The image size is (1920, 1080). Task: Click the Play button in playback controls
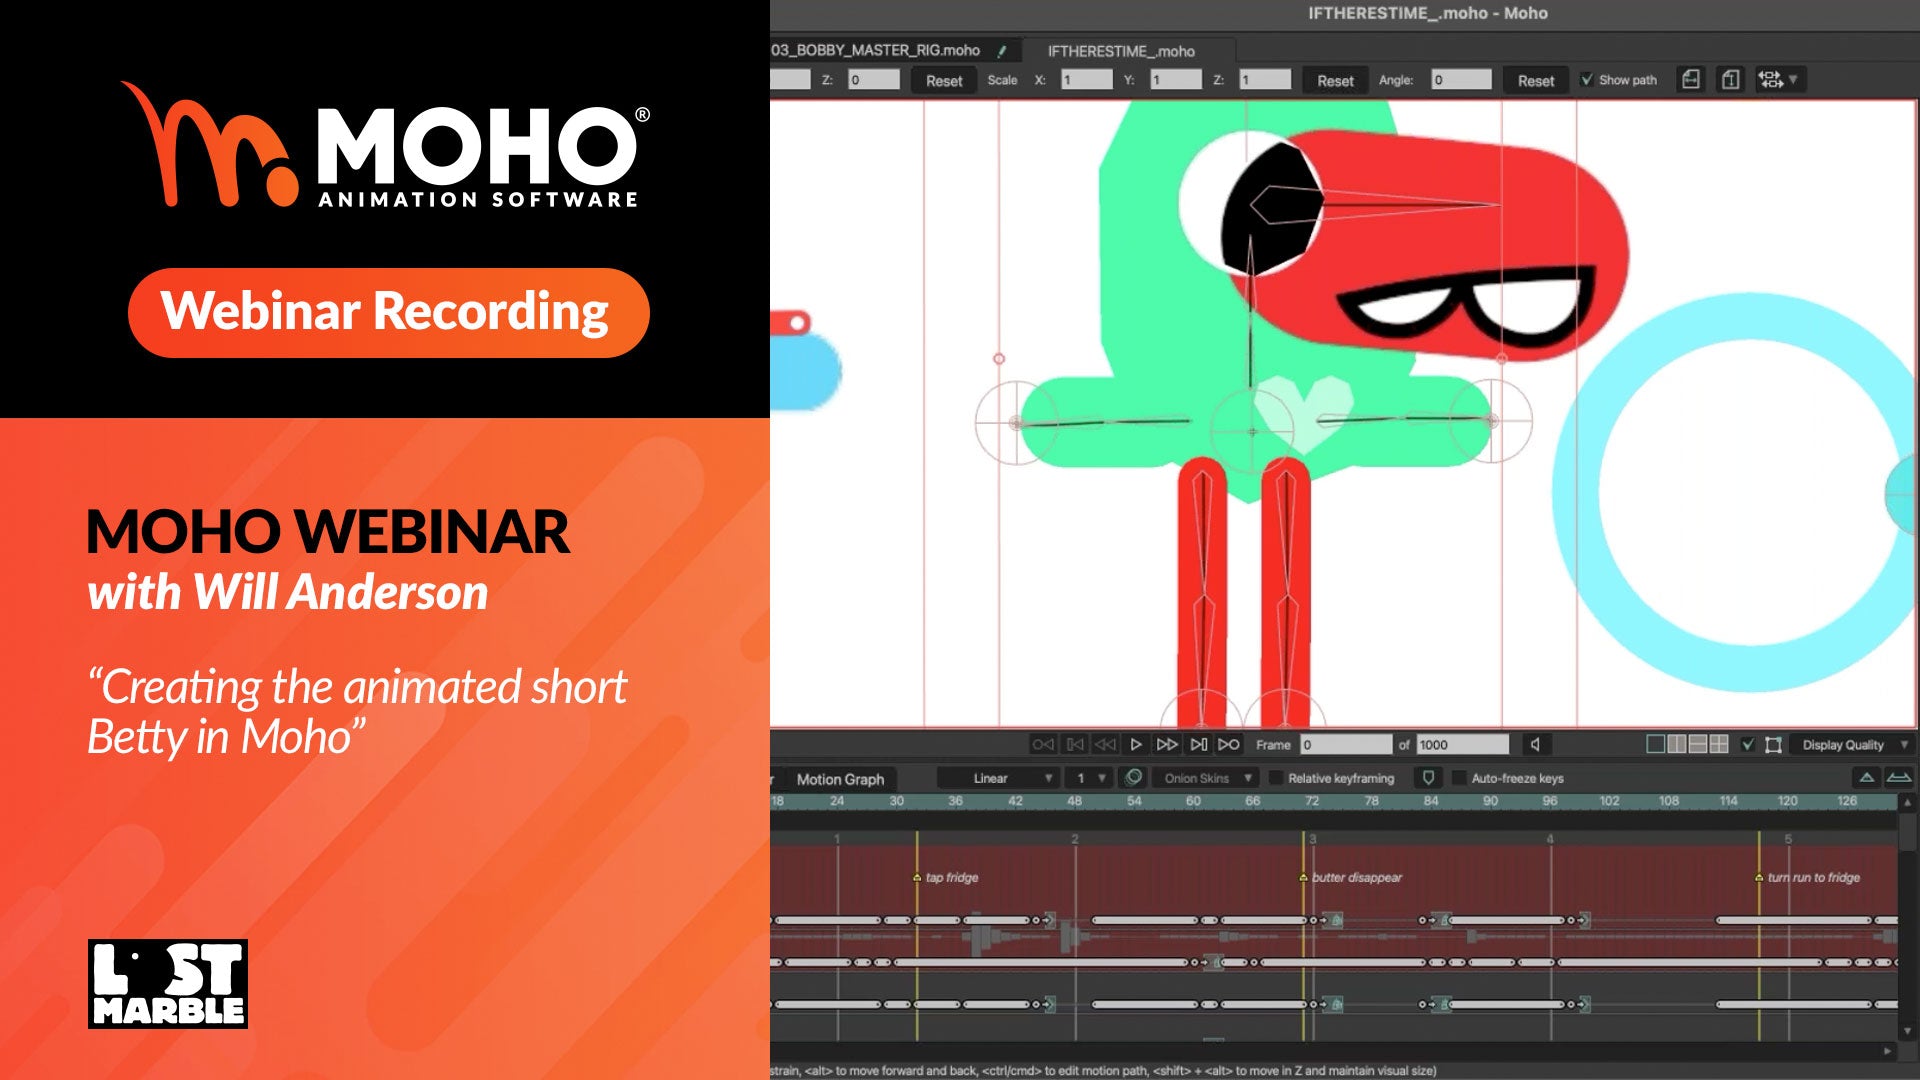[1136, 745]
